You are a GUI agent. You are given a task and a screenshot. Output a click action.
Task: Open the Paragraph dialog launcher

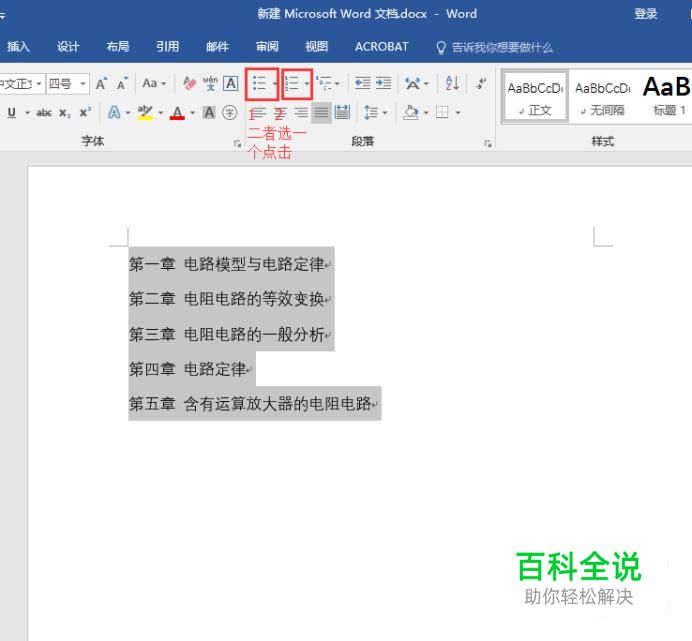click(488, 143)
